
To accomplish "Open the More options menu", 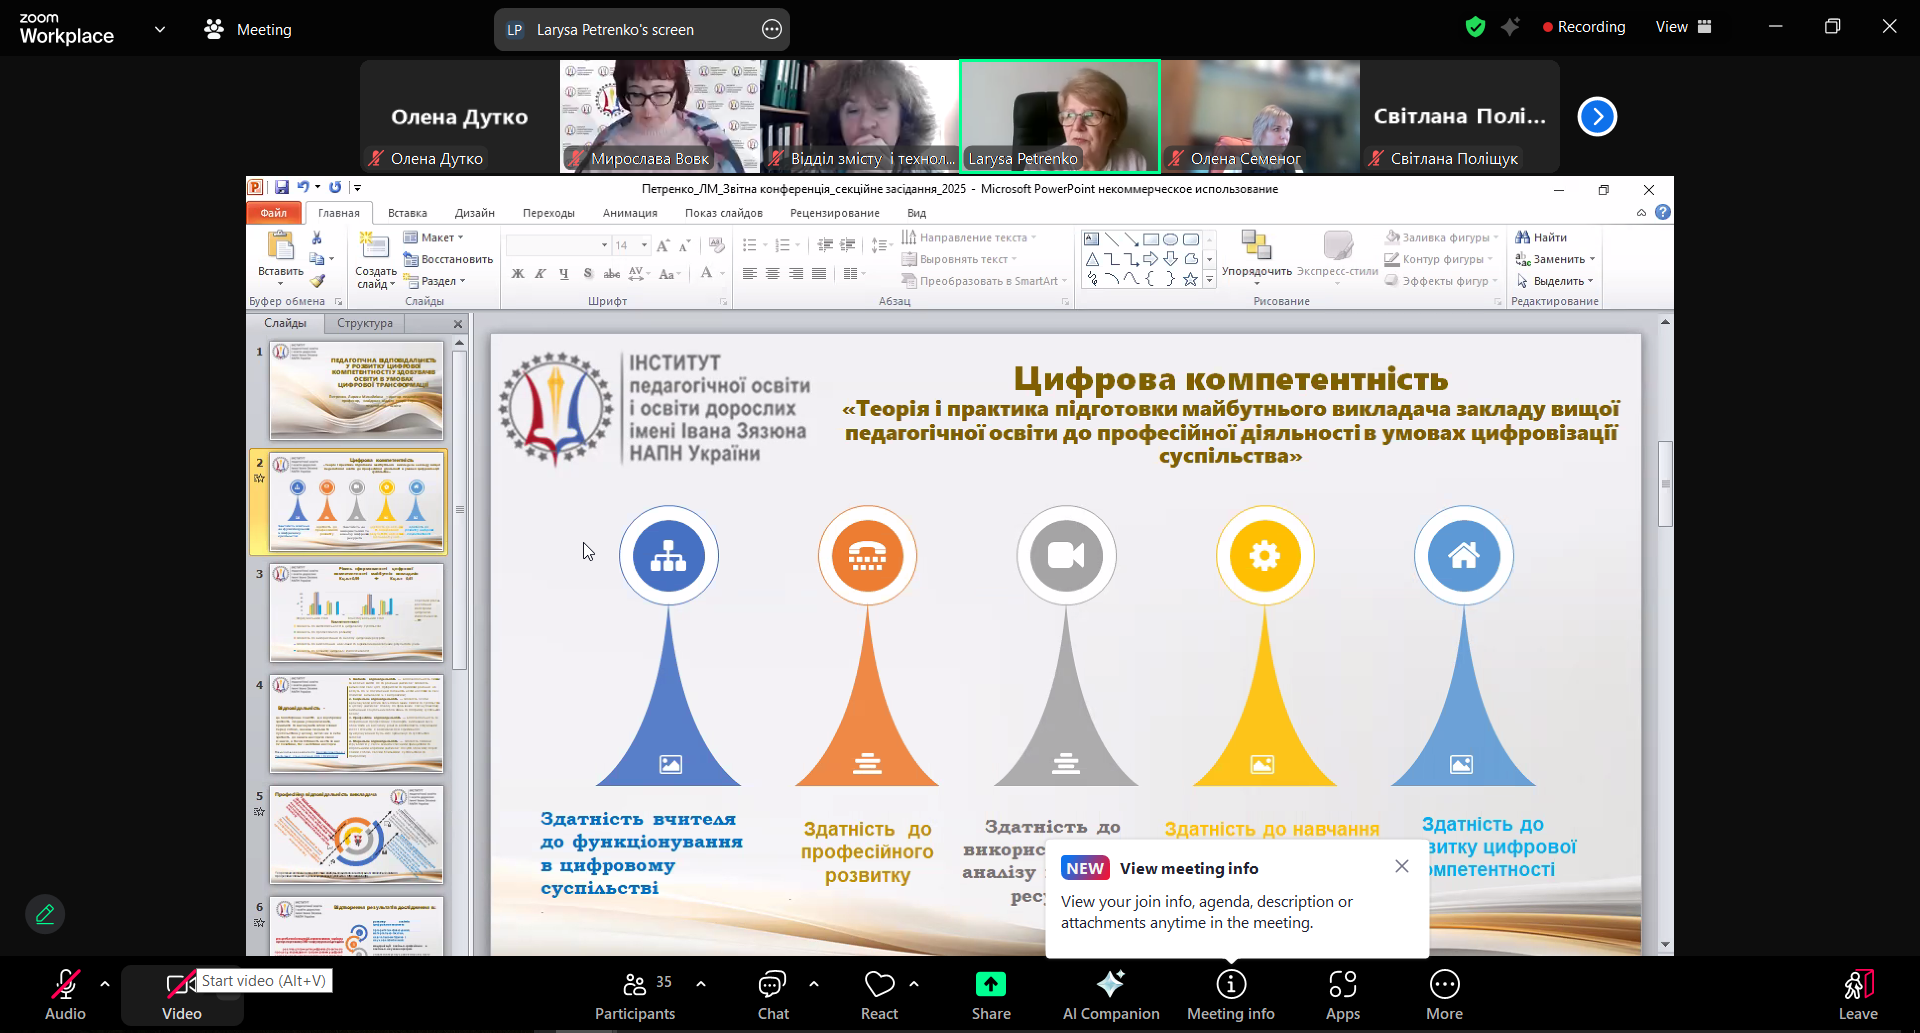I will tap(1444, 995).
